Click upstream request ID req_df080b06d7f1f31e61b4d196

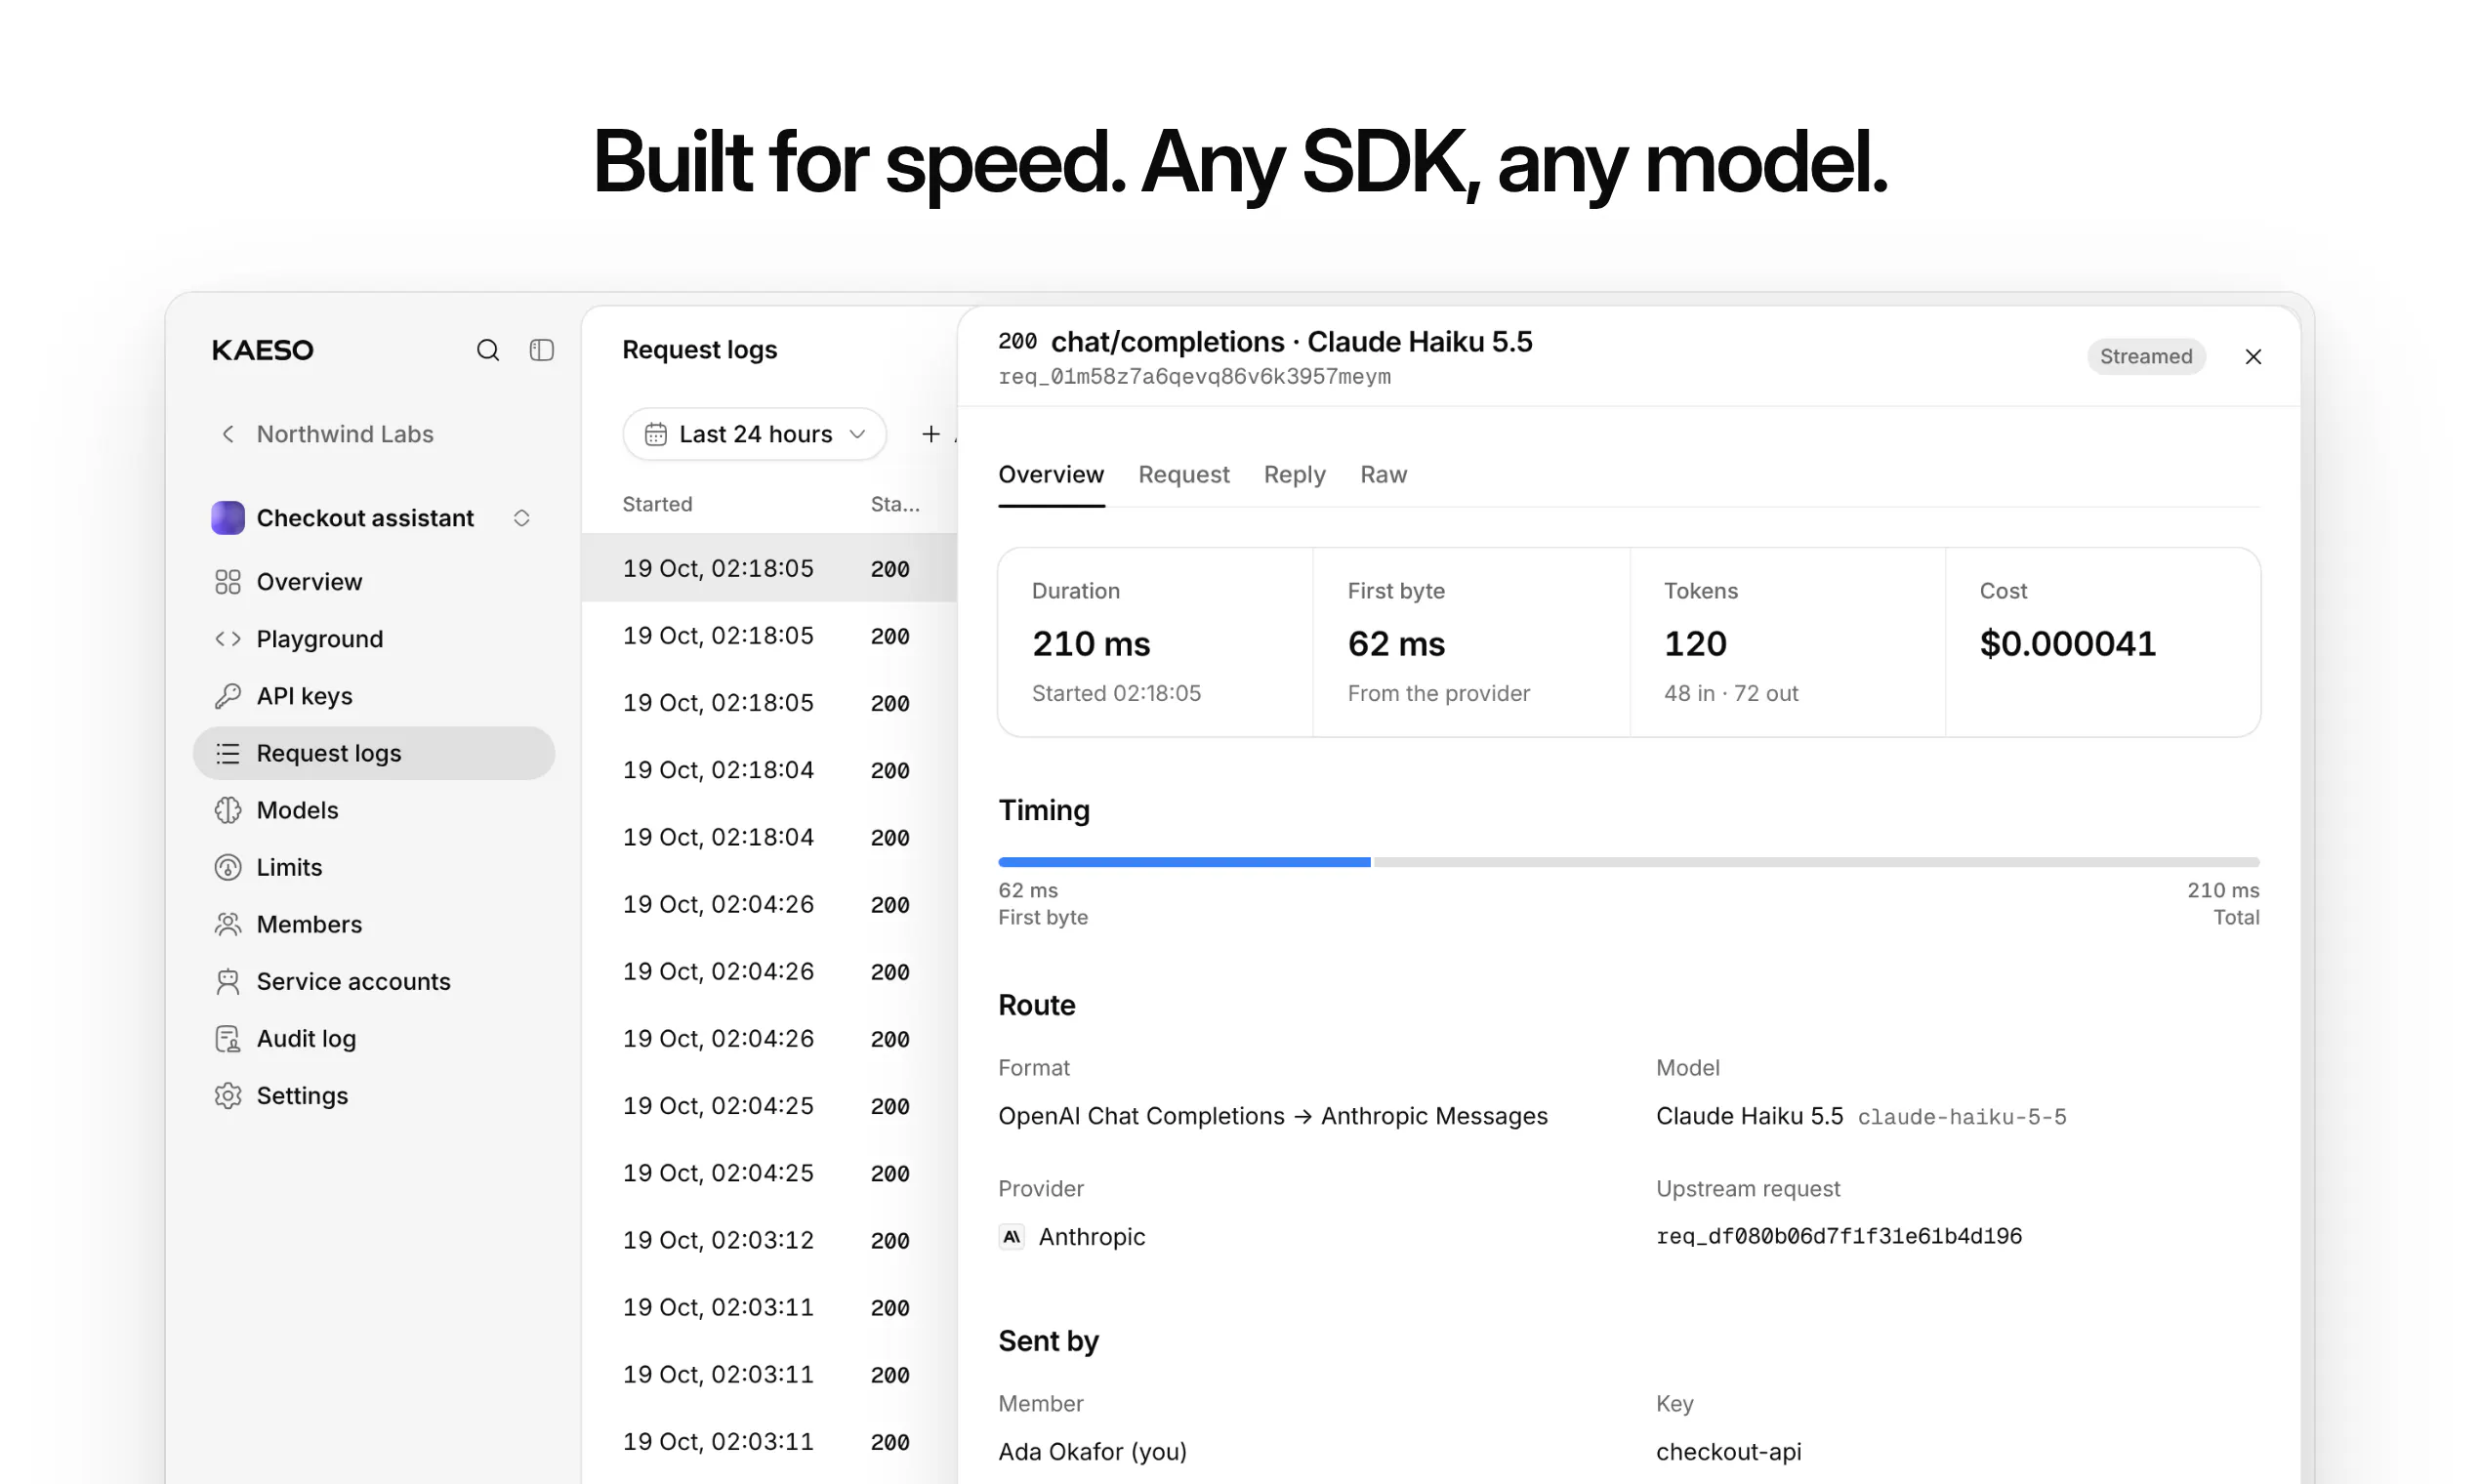[x=1839, y=1237]
